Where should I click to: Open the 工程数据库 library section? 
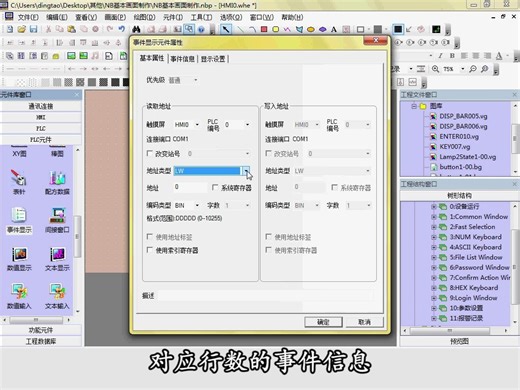tap(41, 341)
